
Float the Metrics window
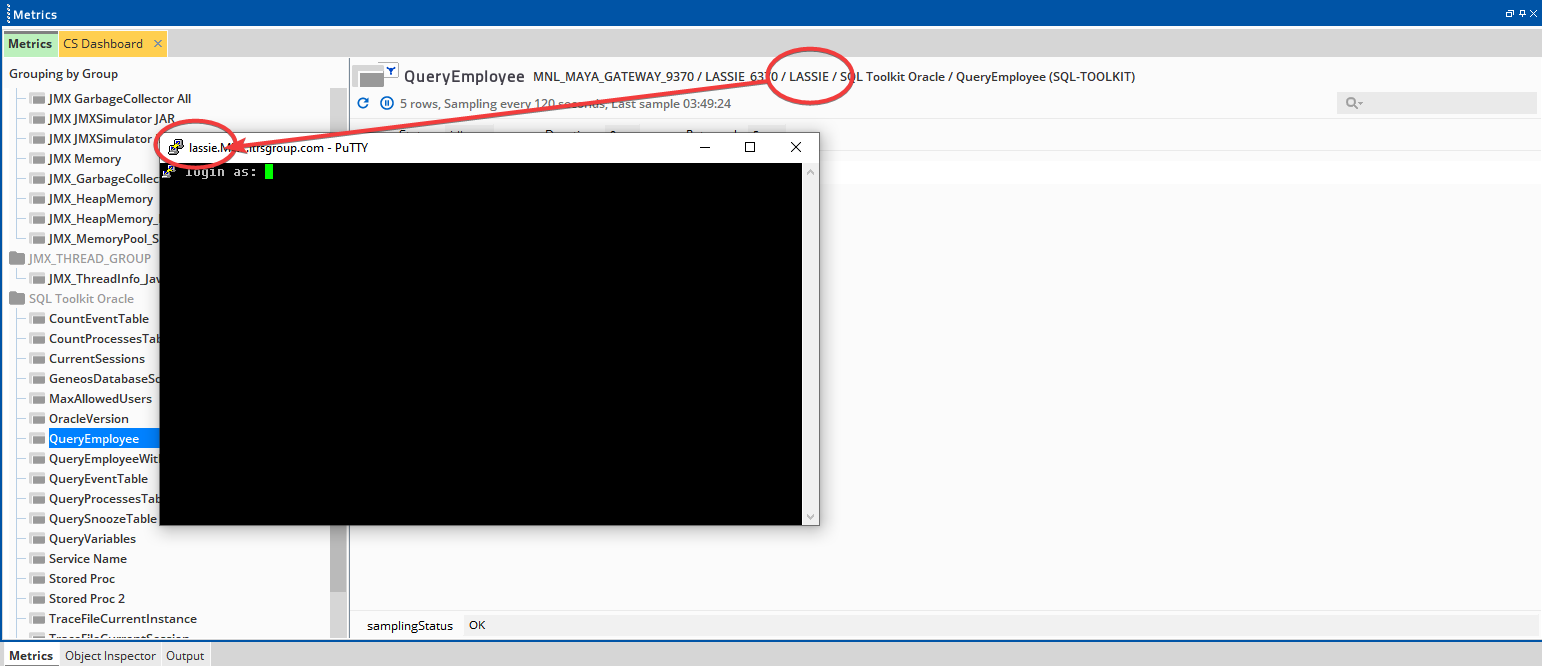pos(1509,13)
